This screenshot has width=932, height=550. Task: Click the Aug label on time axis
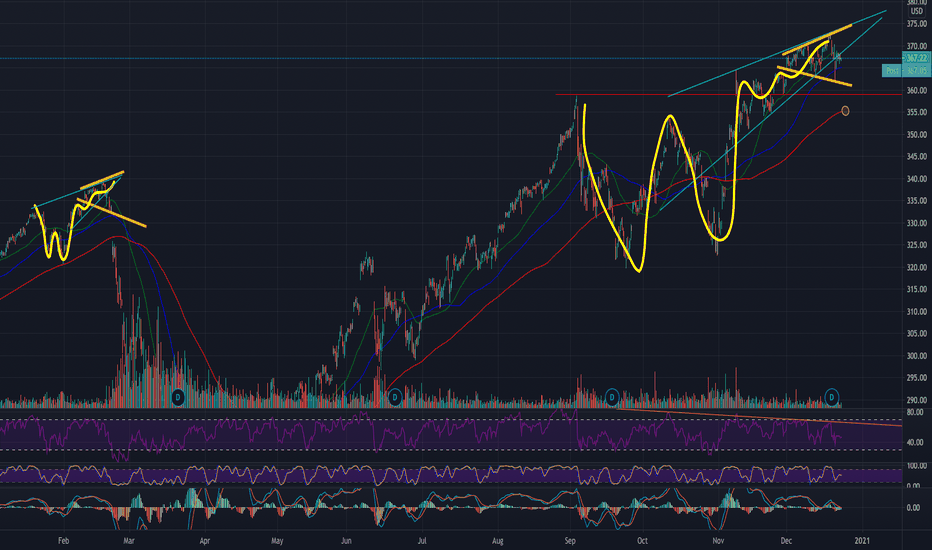[498, 541]
